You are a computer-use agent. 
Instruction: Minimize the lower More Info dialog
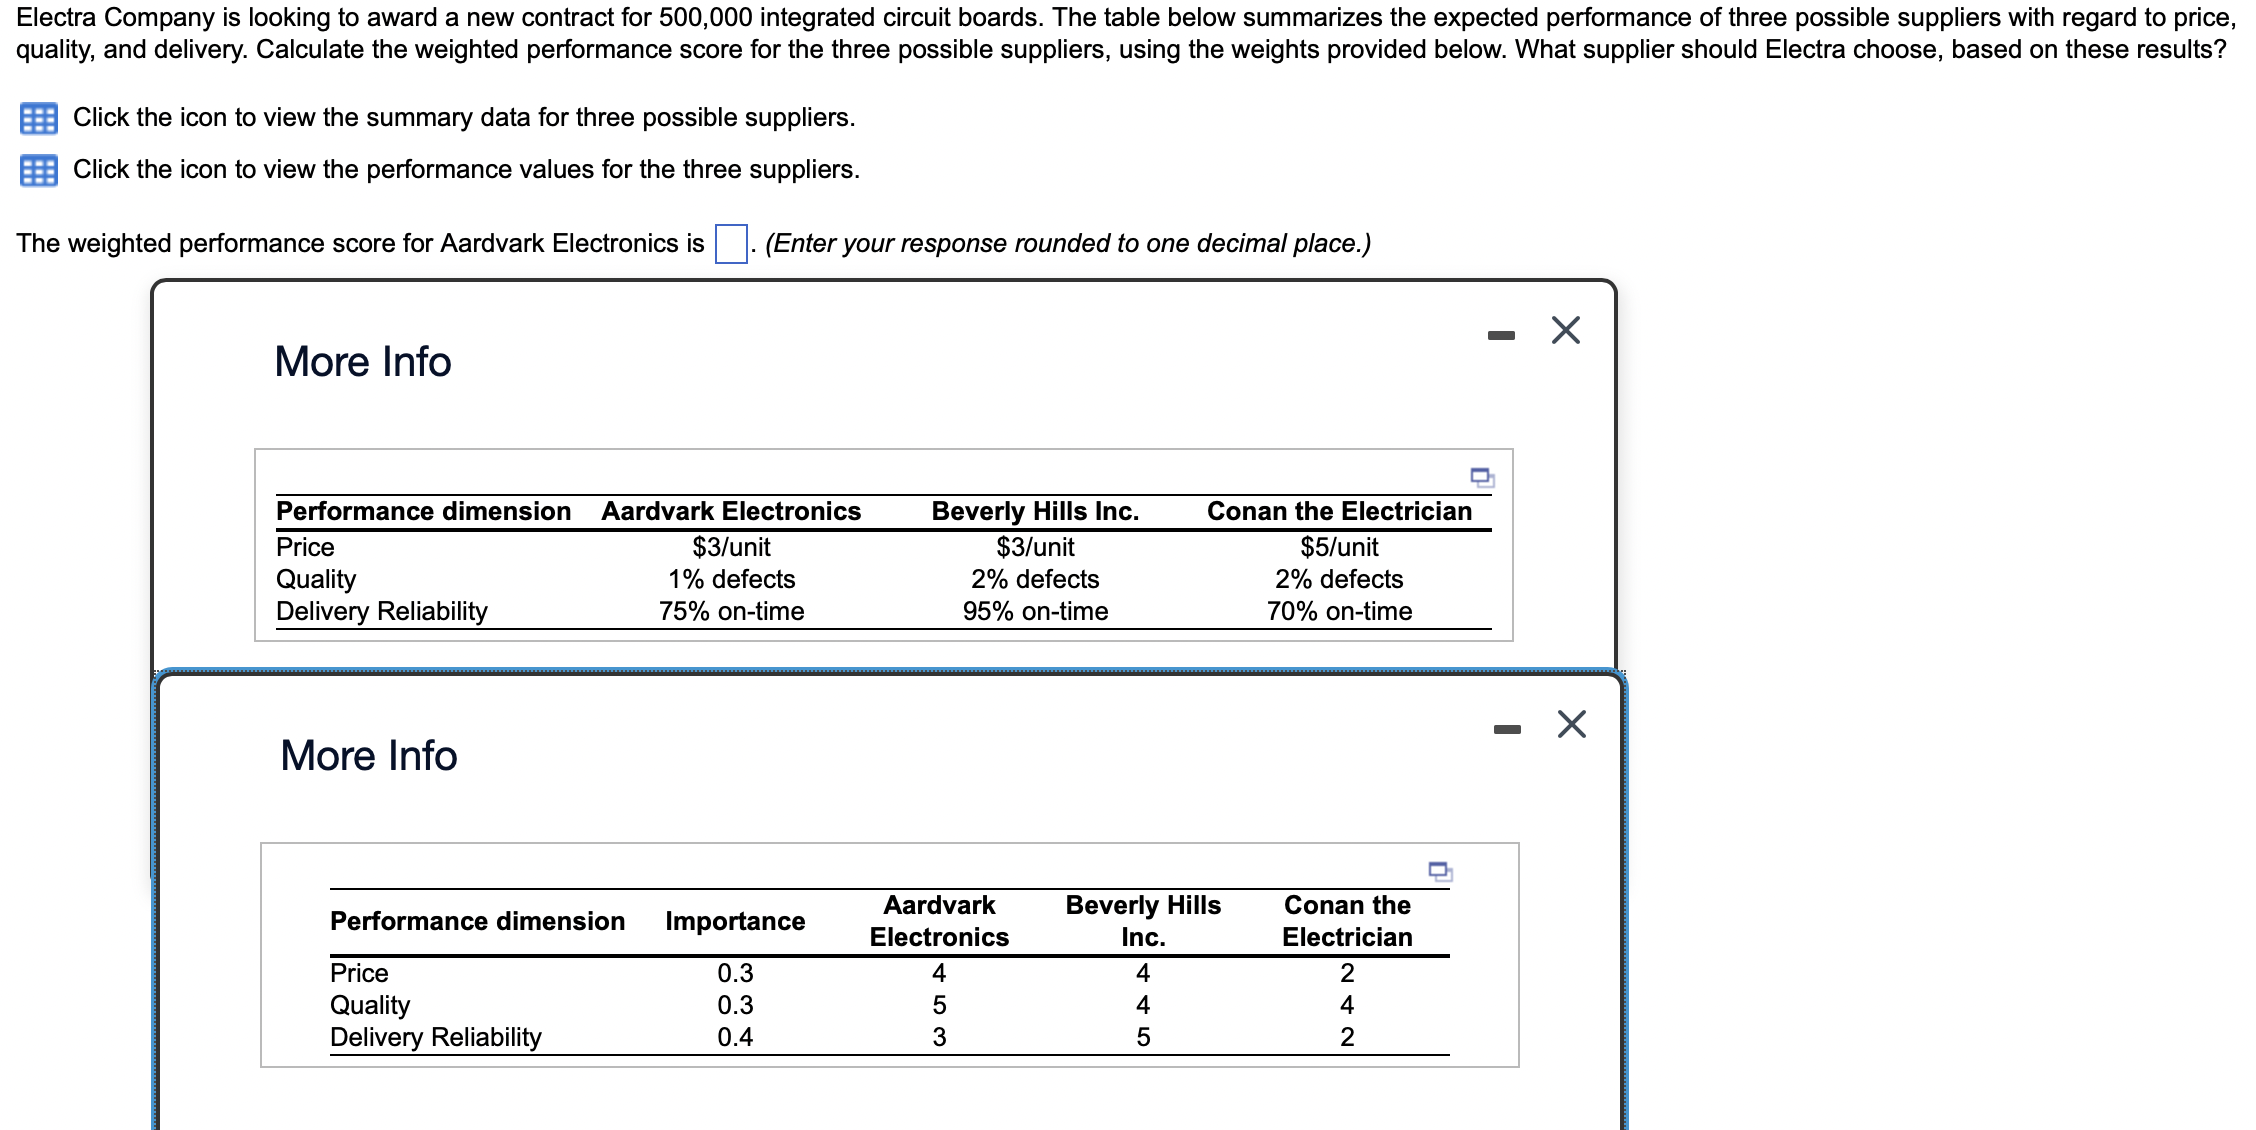1506,730
